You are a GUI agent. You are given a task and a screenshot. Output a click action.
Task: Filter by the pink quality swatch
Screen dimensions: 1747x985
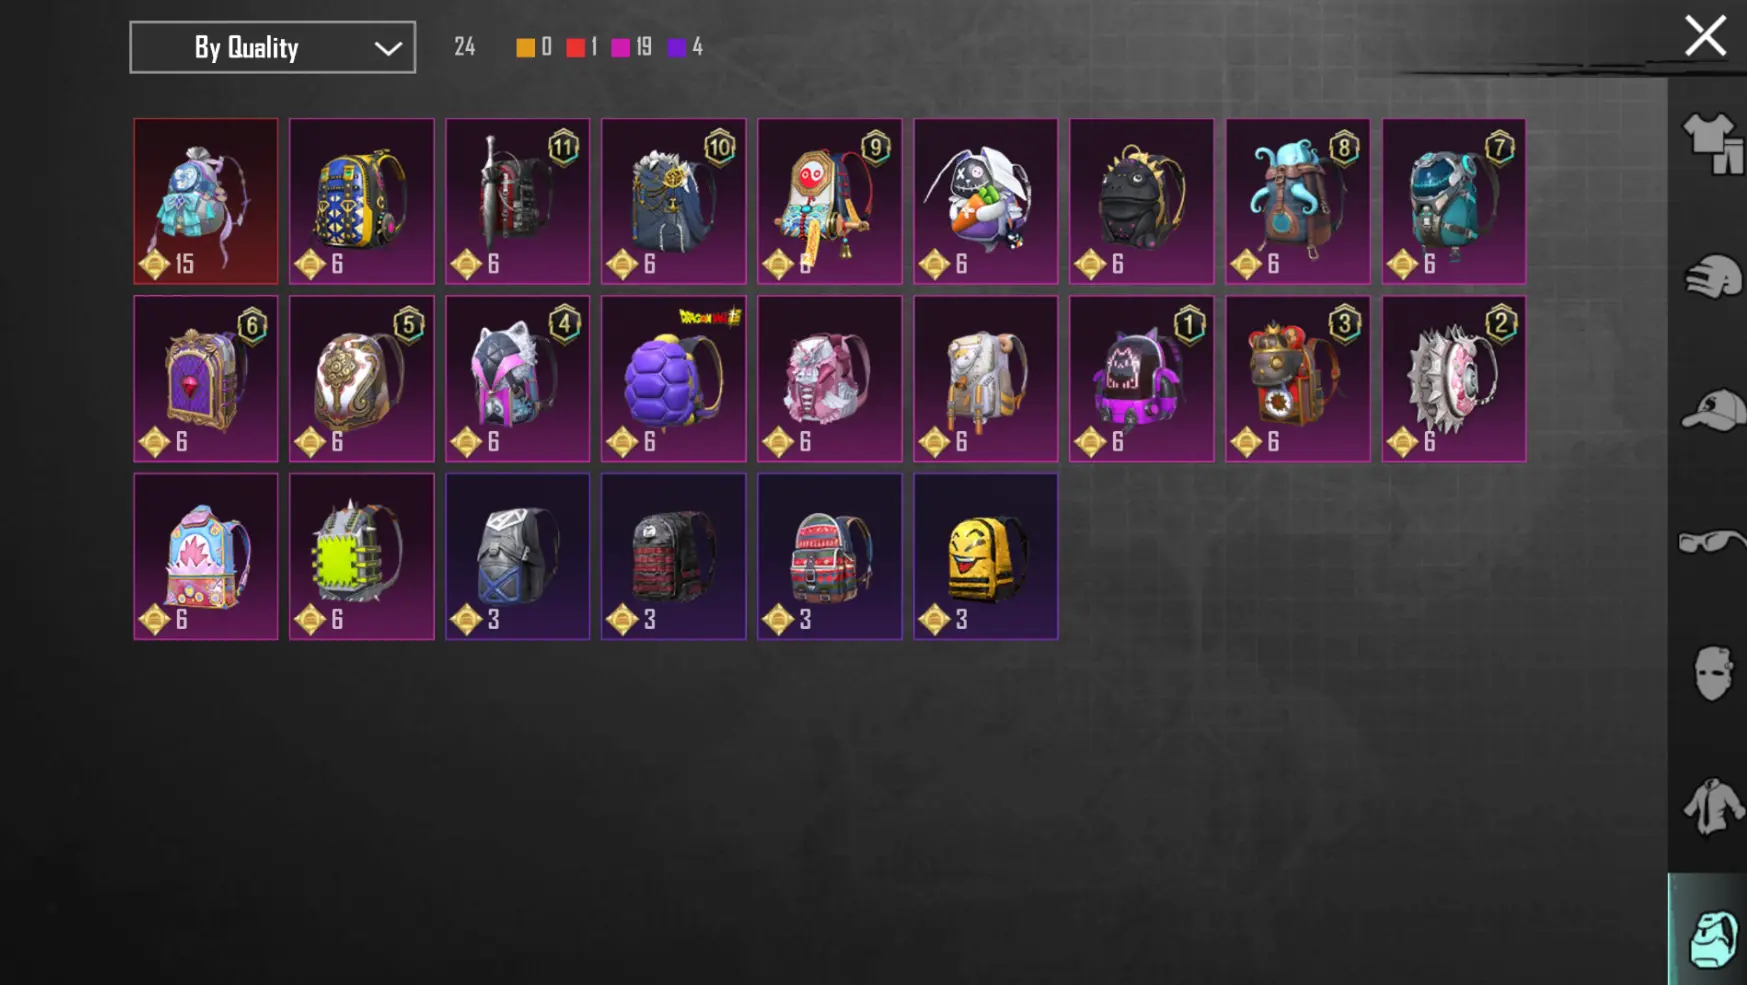(x=620, y=48)
